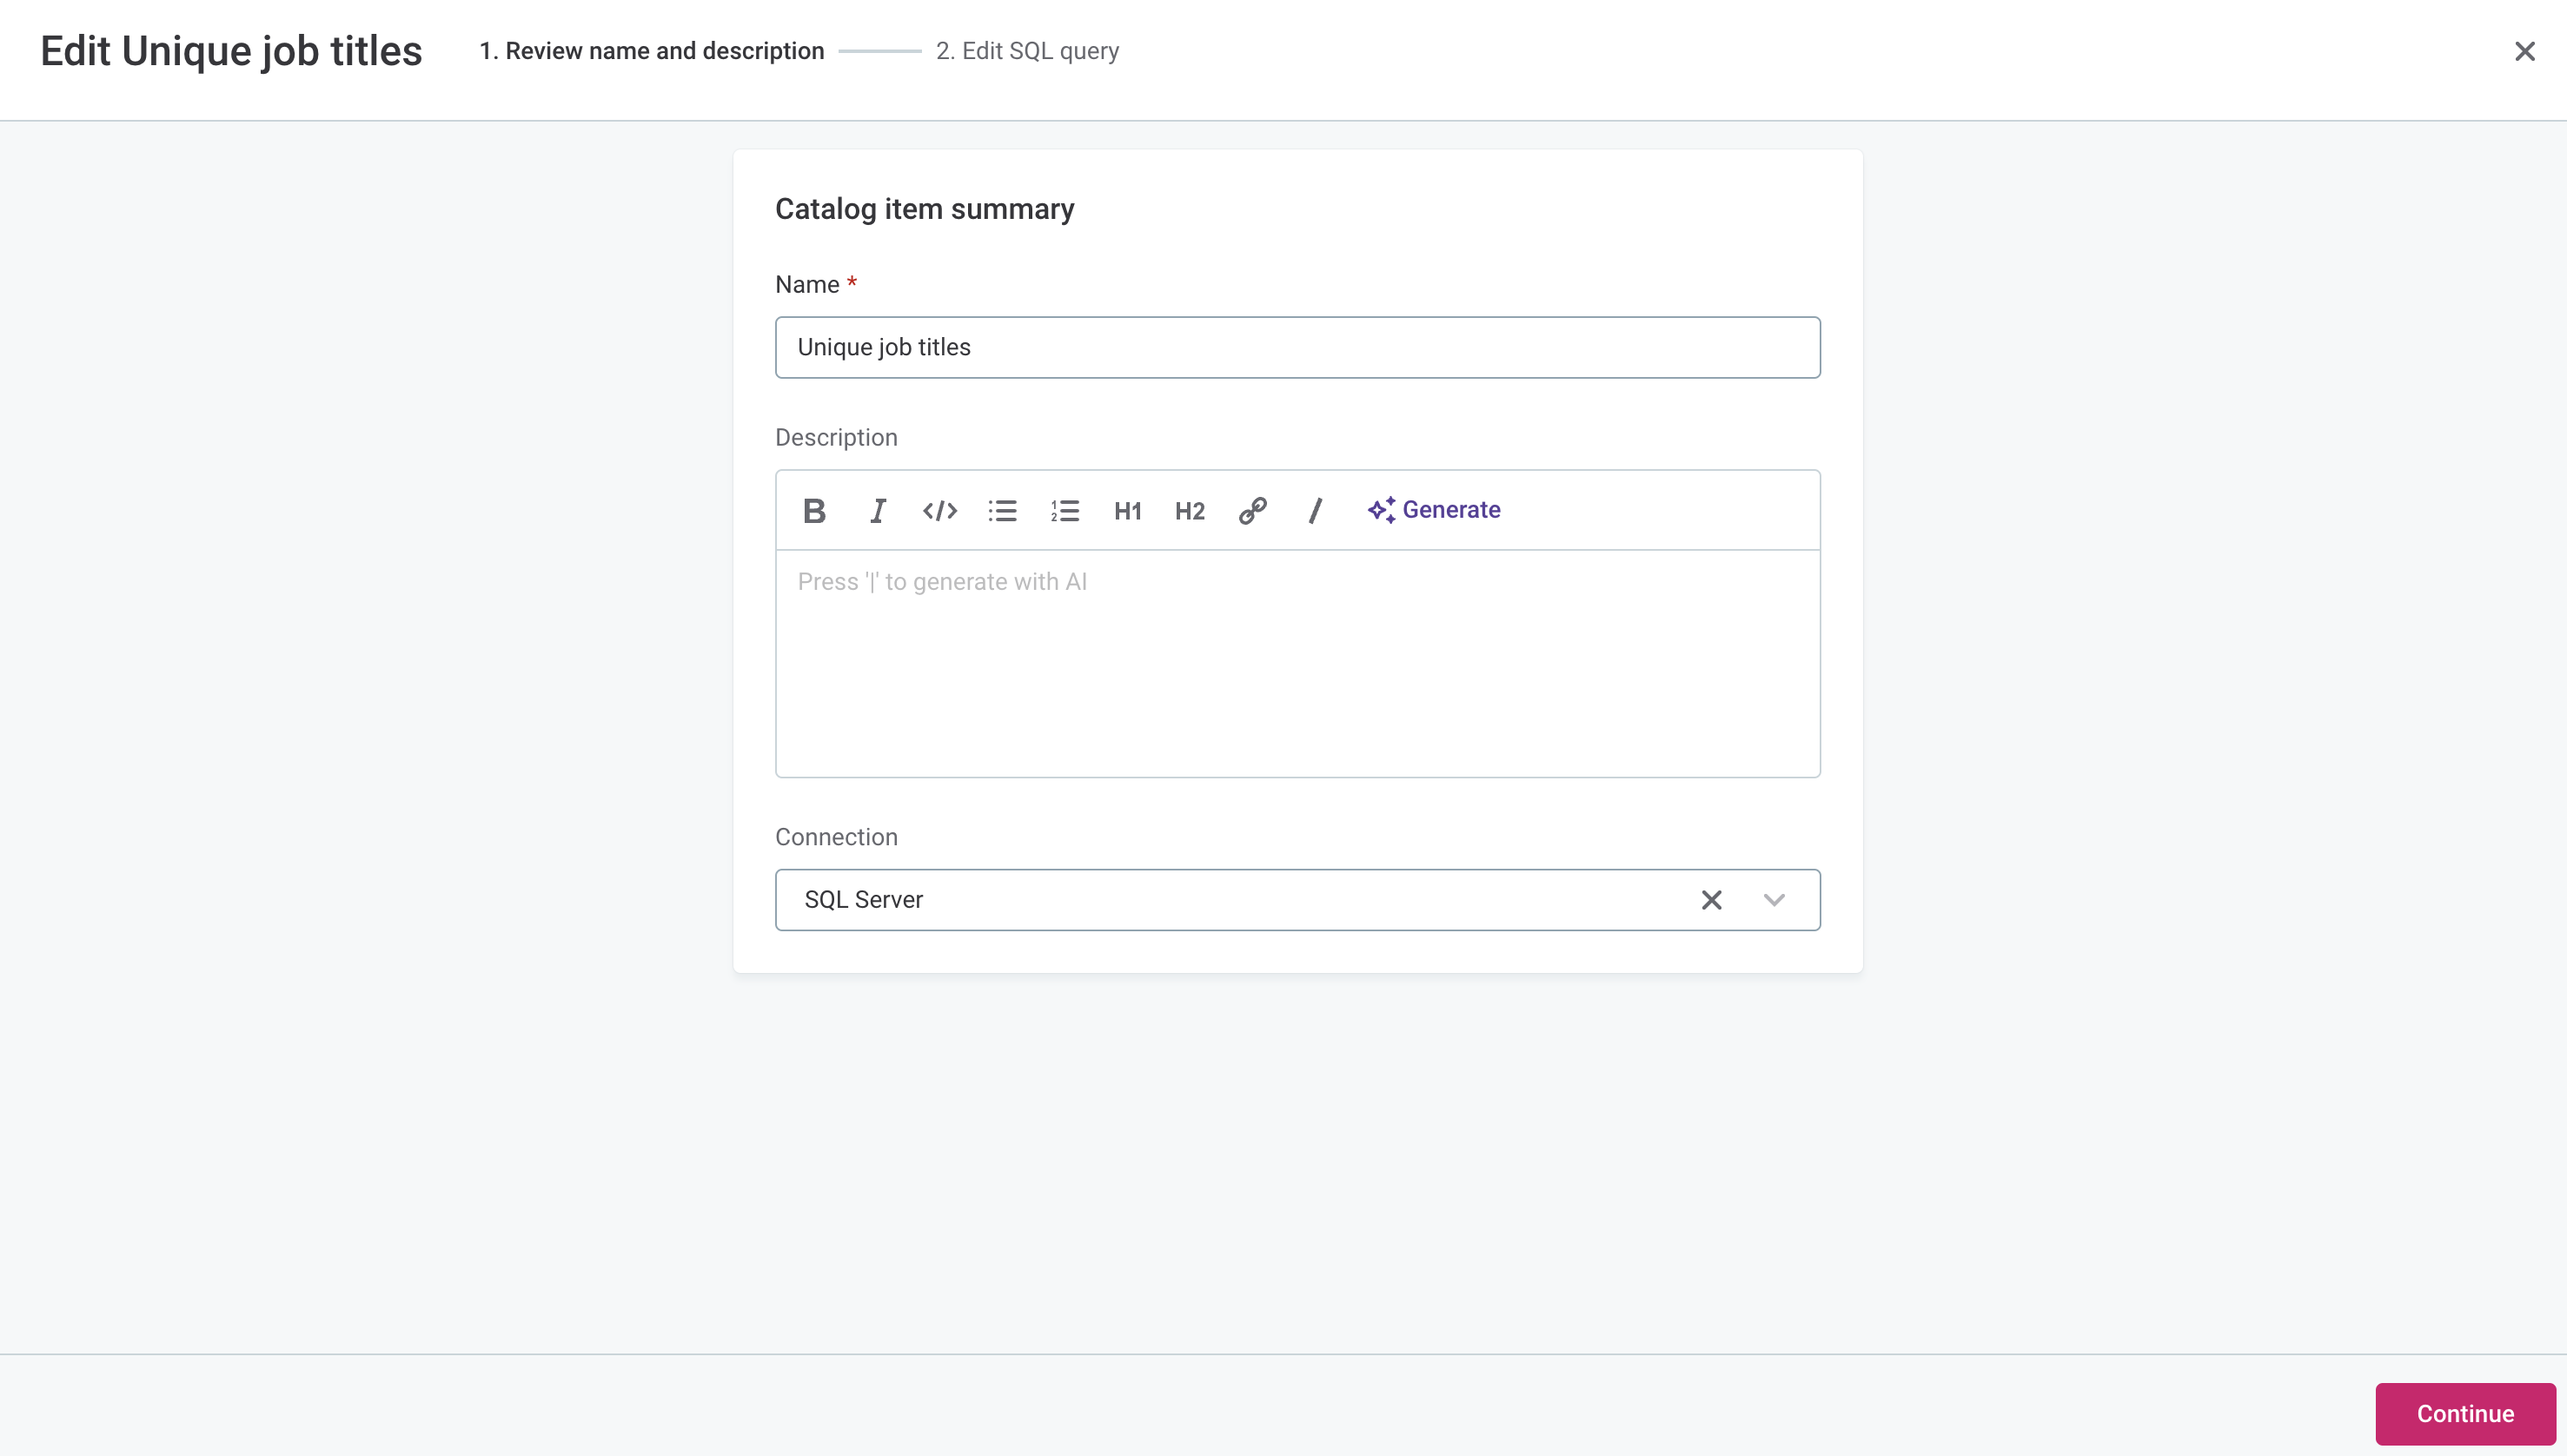The image size is (2567, 1456).
Task: Click the description text area
Action: click(x=1297, y=663)
